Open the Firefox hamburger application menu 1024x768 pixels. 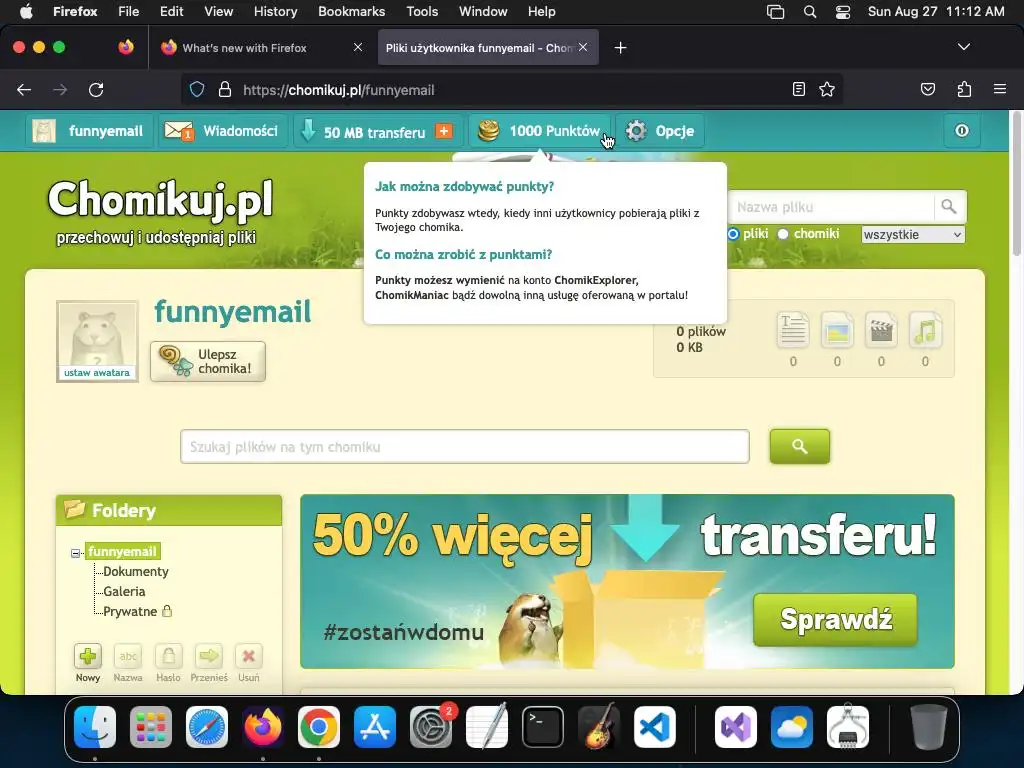click(999, 89)
